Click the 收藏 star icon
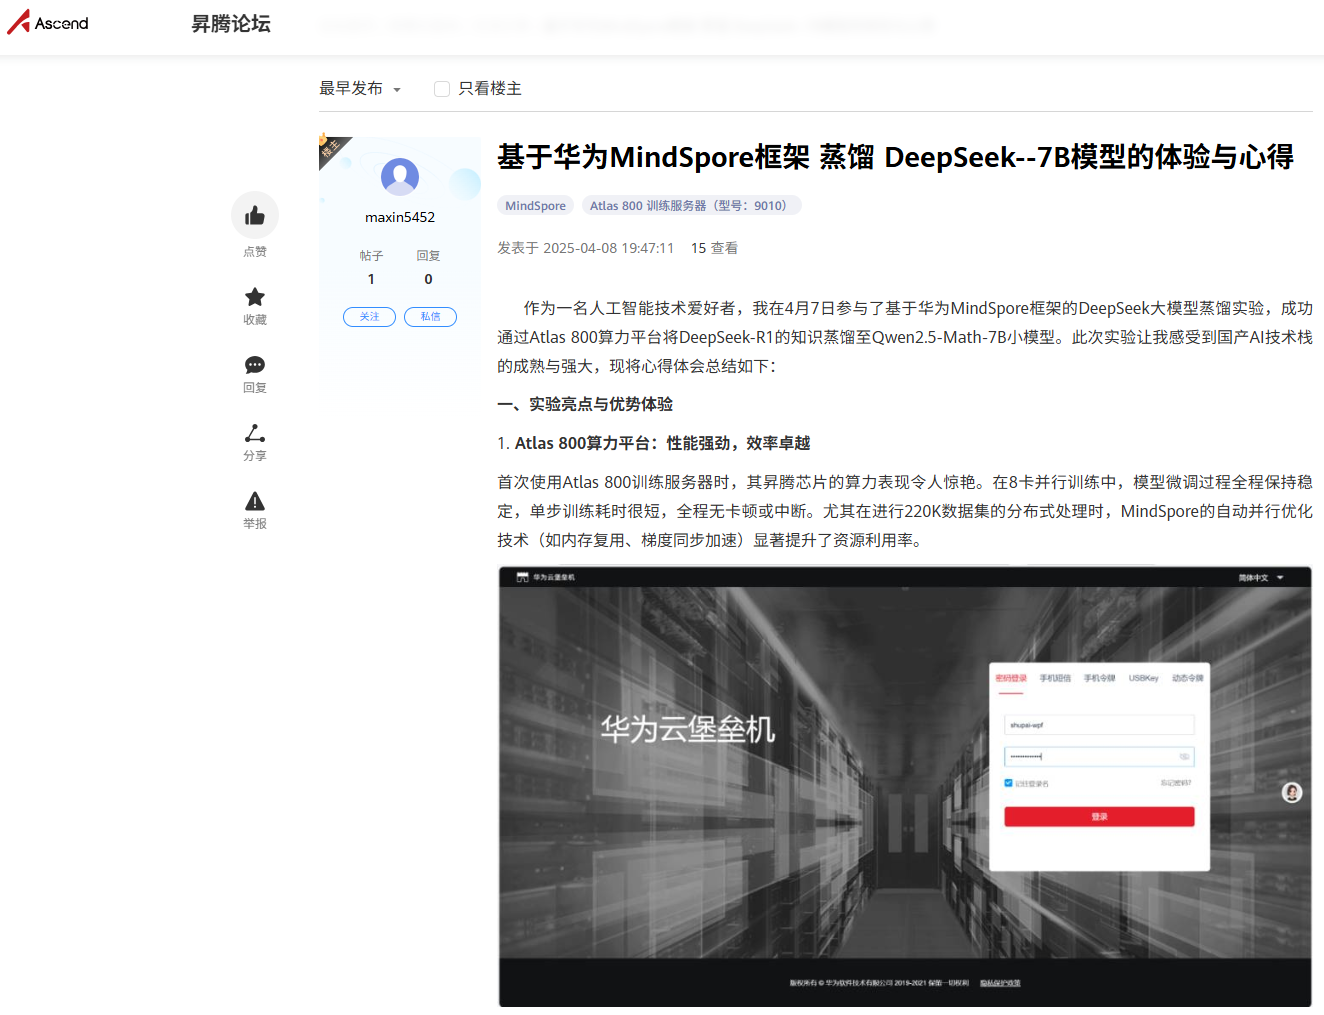The height and width of the screenshot is (1015, 1324). (x=255, y=297)
